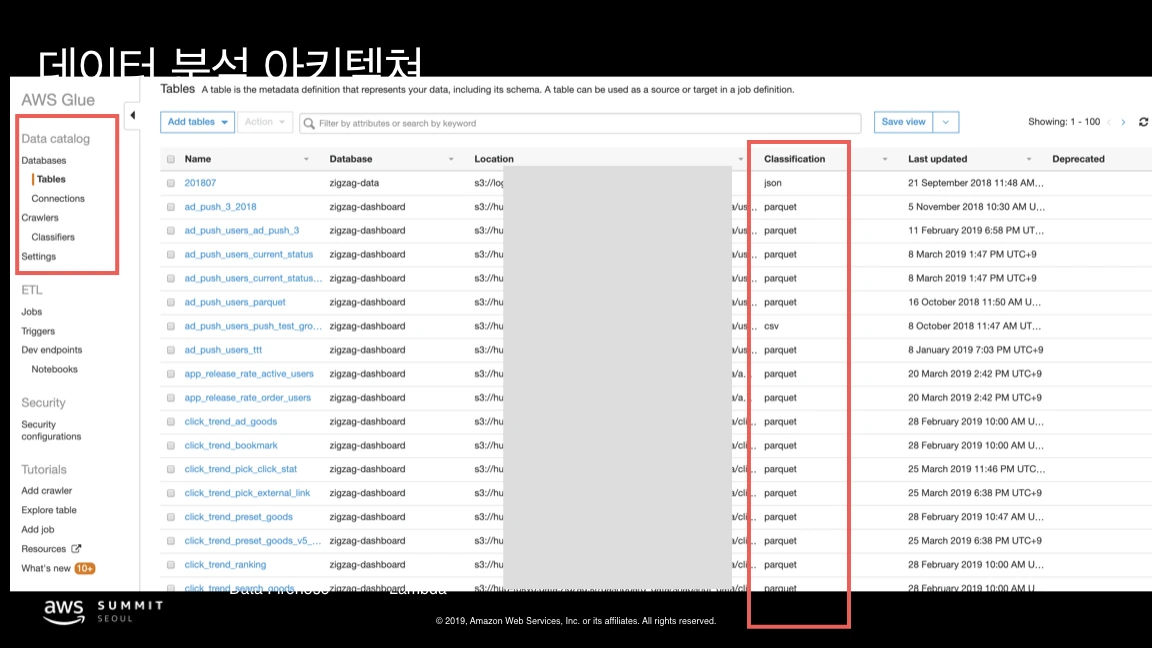
Task: Open Security configurations page
Action: [51, 431]
